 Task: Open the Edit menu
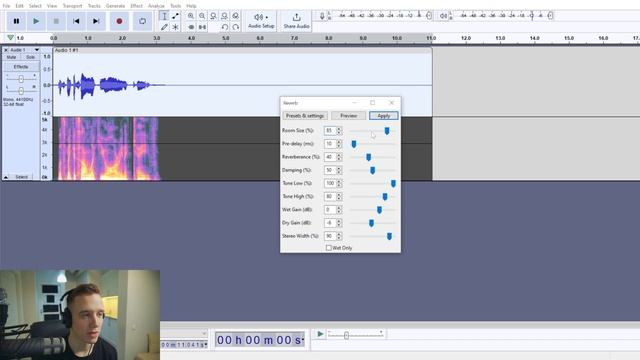tap(20, 6)
